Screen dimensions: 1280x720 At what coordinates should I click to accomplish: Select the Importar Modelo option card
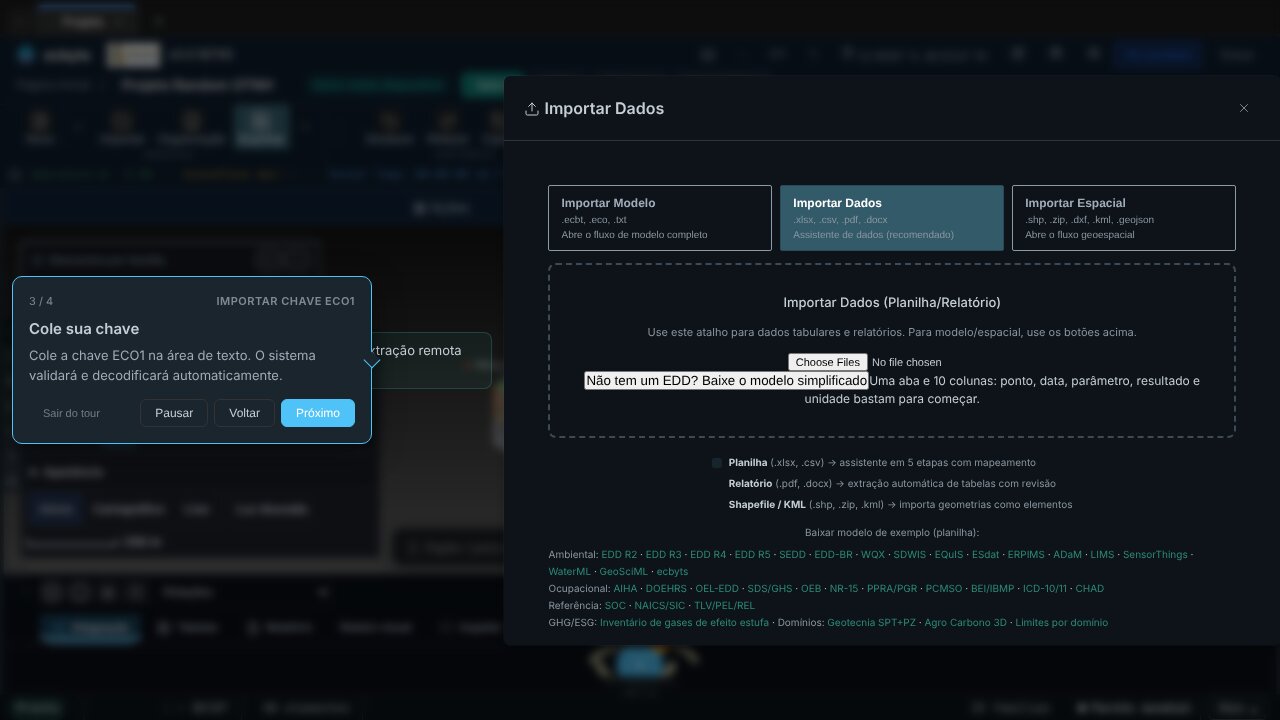tap(660, 218)
